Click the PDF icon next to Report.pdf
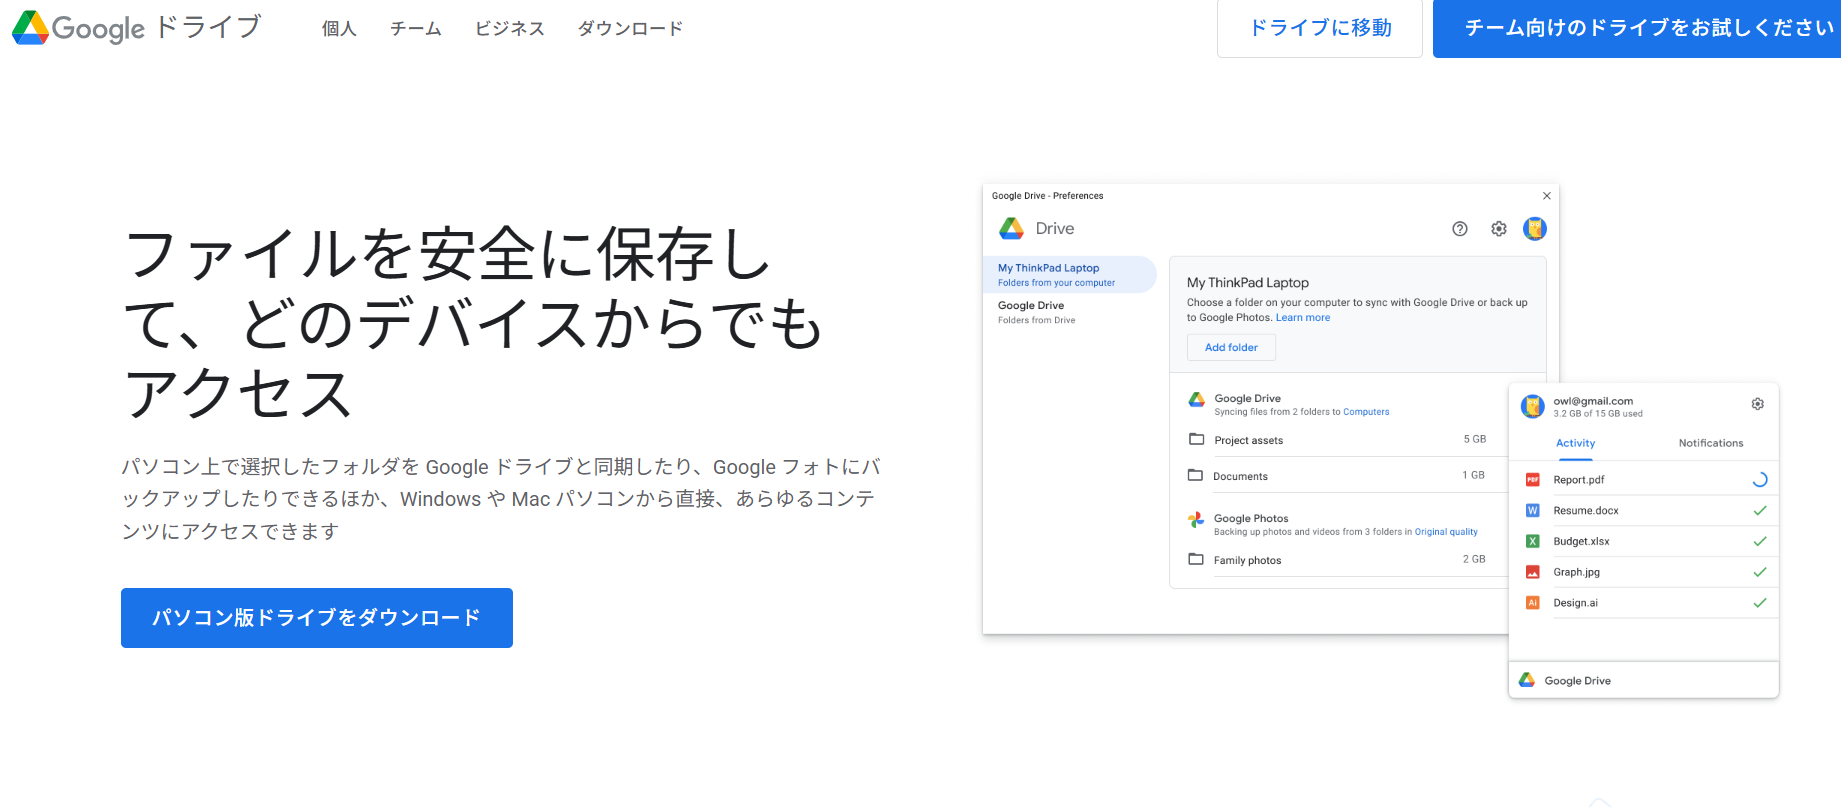 pyautogui.click(x=1532, y=480)
